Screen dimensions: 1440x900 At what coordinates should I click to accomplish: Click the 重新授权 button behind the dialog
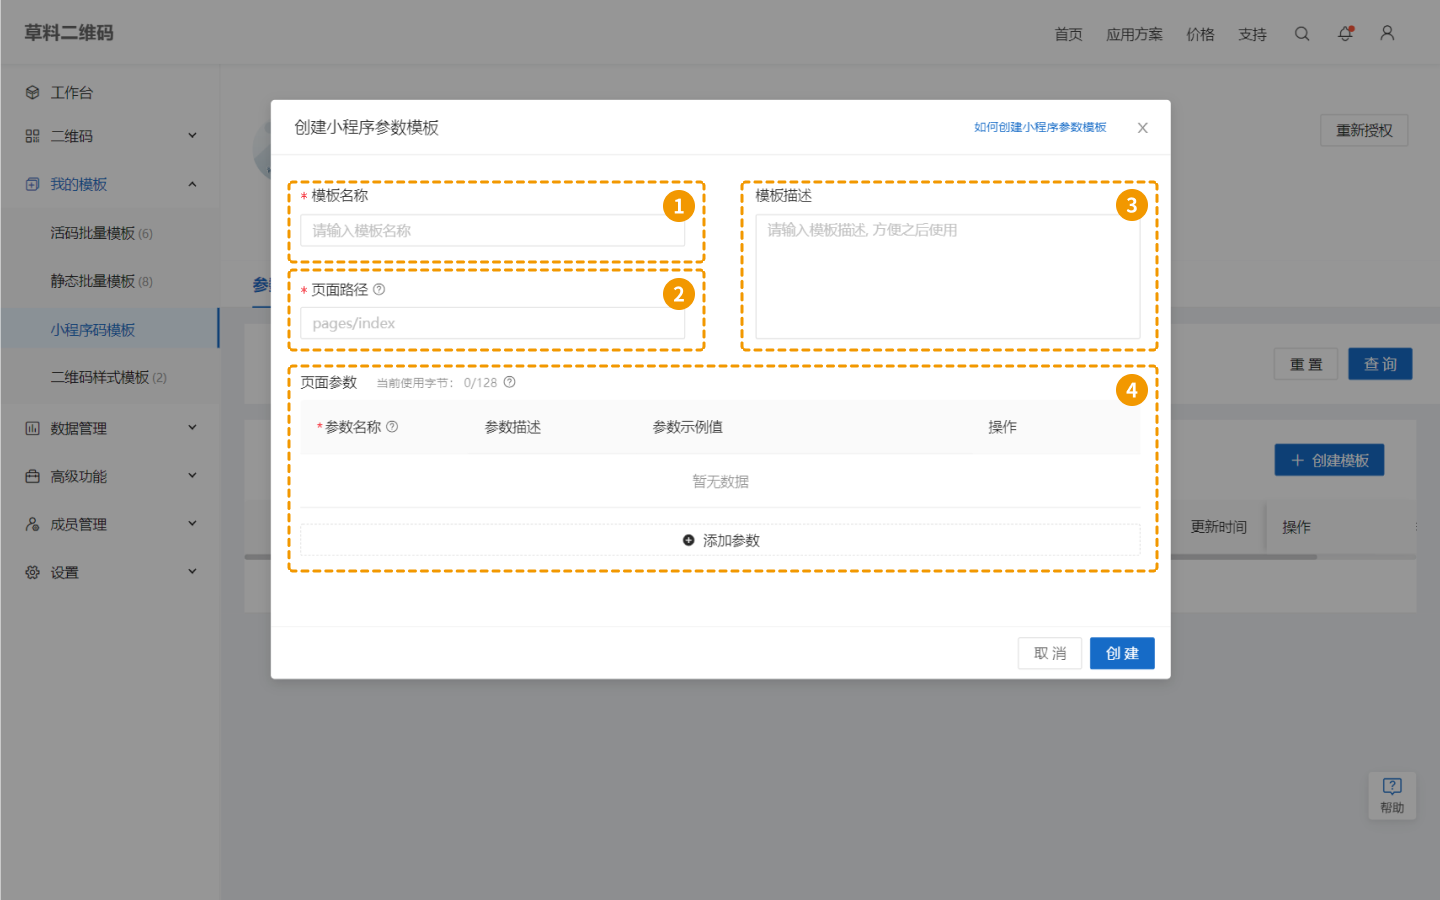tap(1364, 130)
